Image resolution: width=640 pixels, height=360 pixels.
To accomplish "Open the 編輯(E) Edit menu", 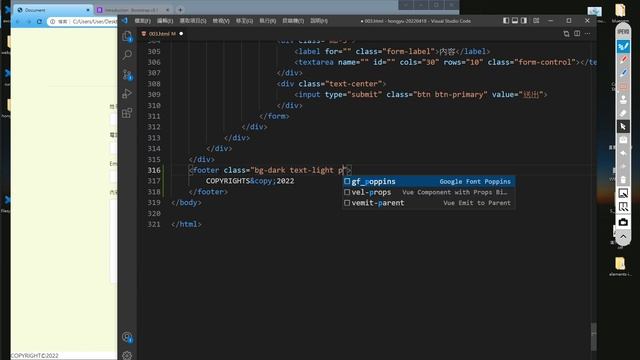I will [165, 21].
